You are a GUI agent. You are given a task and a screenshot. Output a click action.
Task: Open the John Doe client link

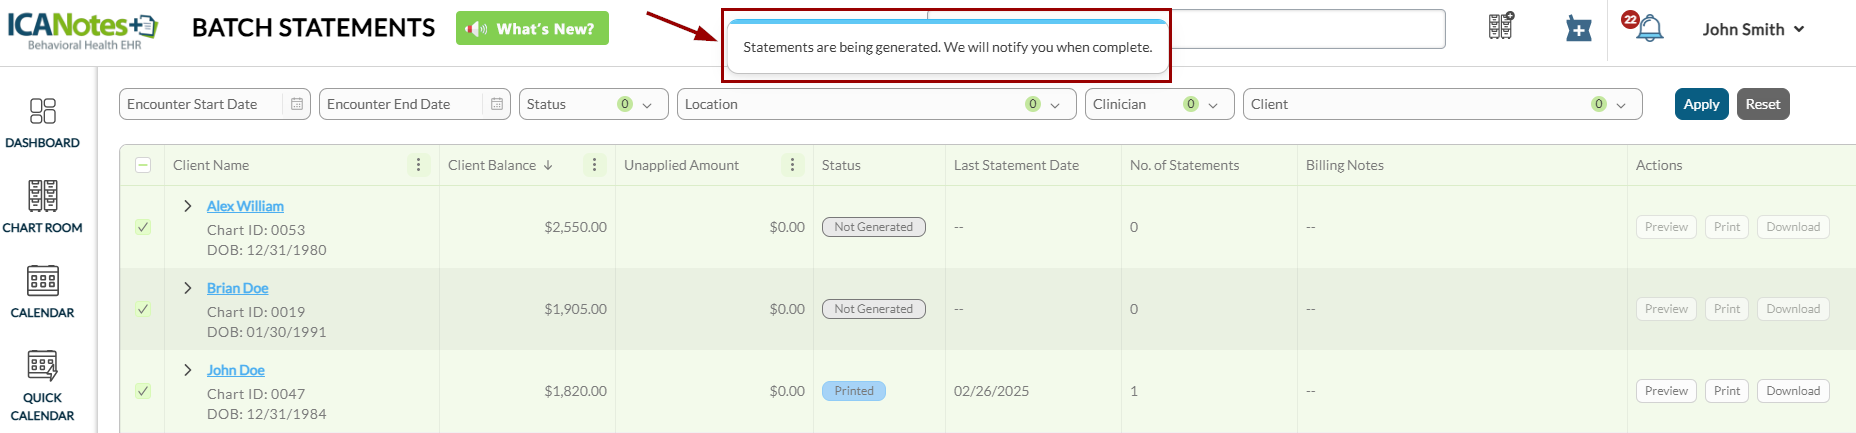pos(236,370)
